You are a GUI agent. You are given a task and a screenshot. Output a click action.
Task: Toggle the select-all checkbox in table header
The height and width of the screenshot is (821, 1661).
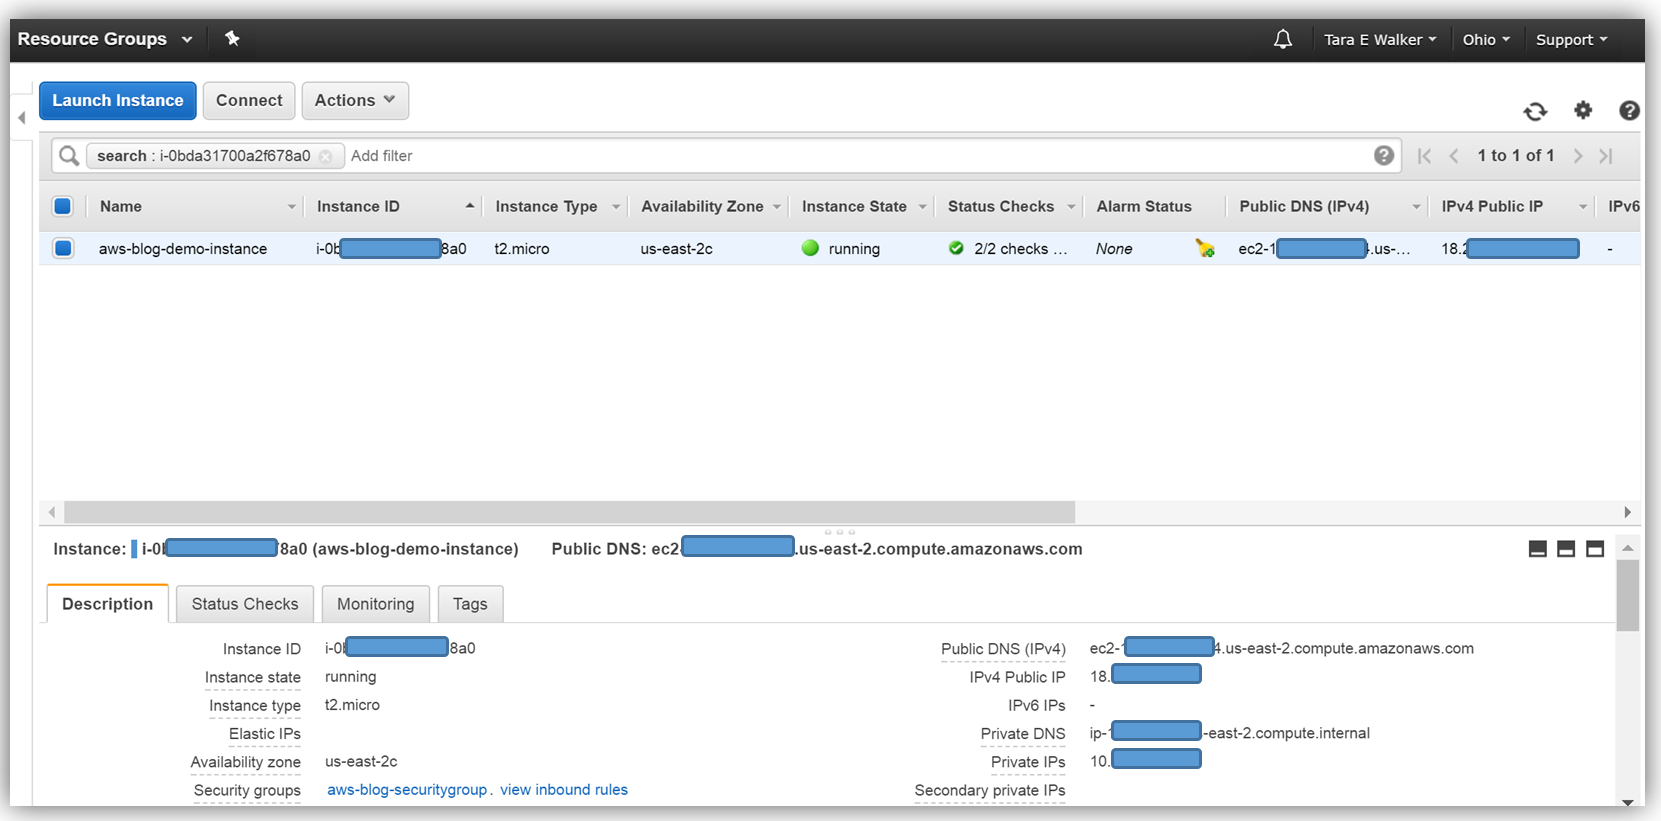pos(63,206)
